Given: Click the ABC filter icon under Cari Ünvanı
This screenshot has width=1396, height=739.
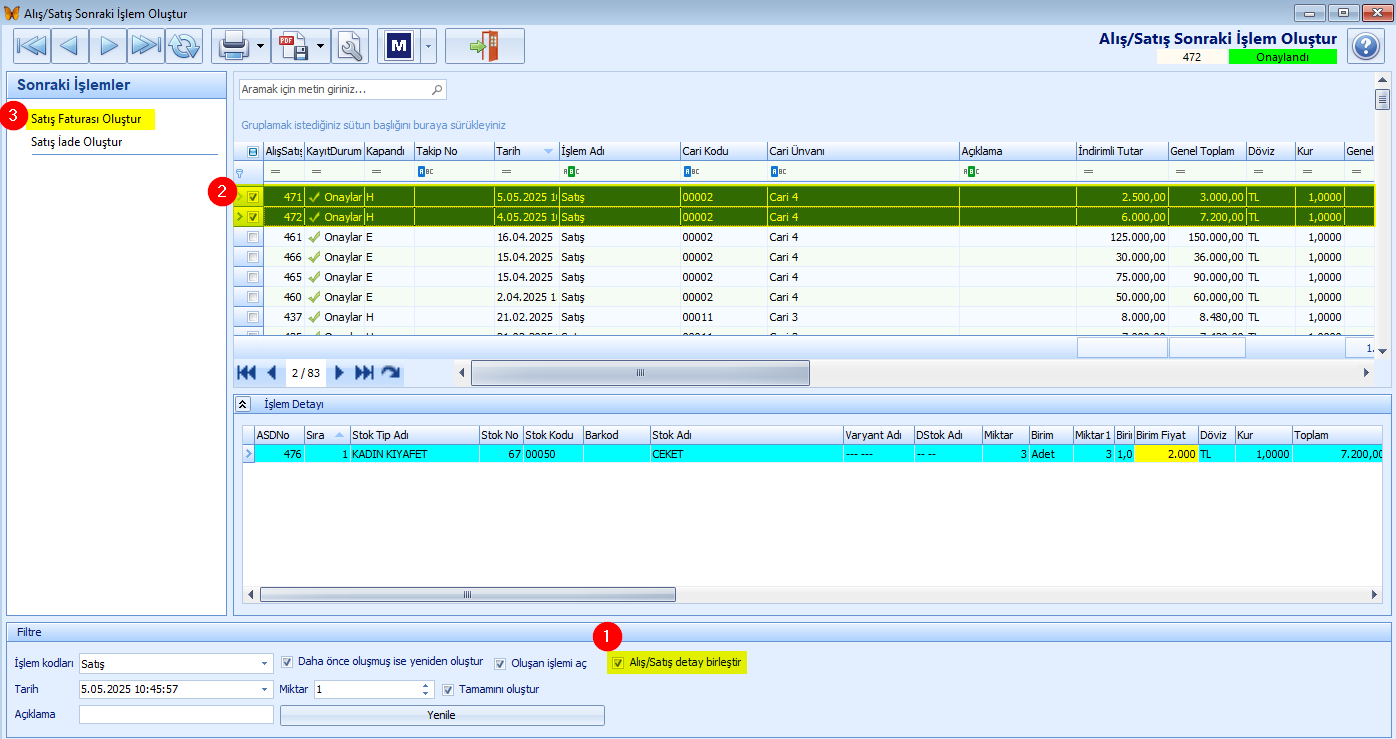Looking at the screenshot, I should (778, 171).
